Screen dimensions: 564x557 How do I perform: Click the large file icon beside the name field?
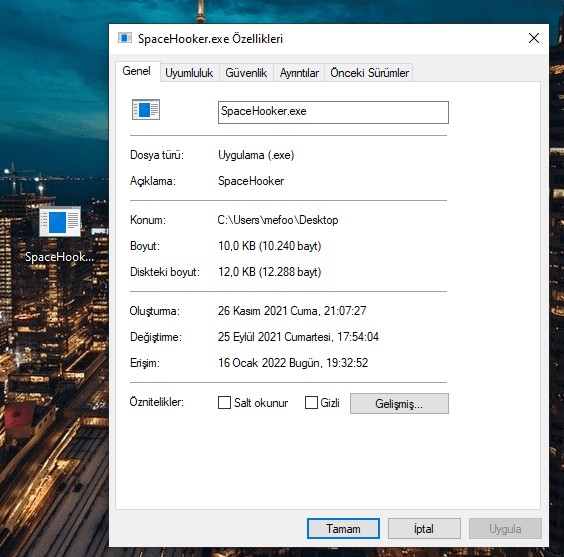coord(146,110)
